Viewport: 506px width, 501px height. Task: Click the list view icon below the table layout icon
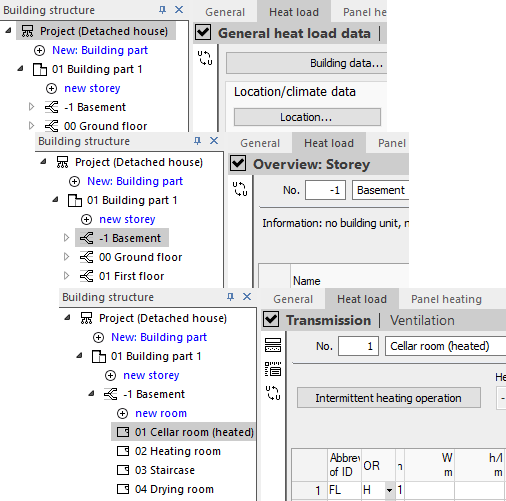coord(273,369)
